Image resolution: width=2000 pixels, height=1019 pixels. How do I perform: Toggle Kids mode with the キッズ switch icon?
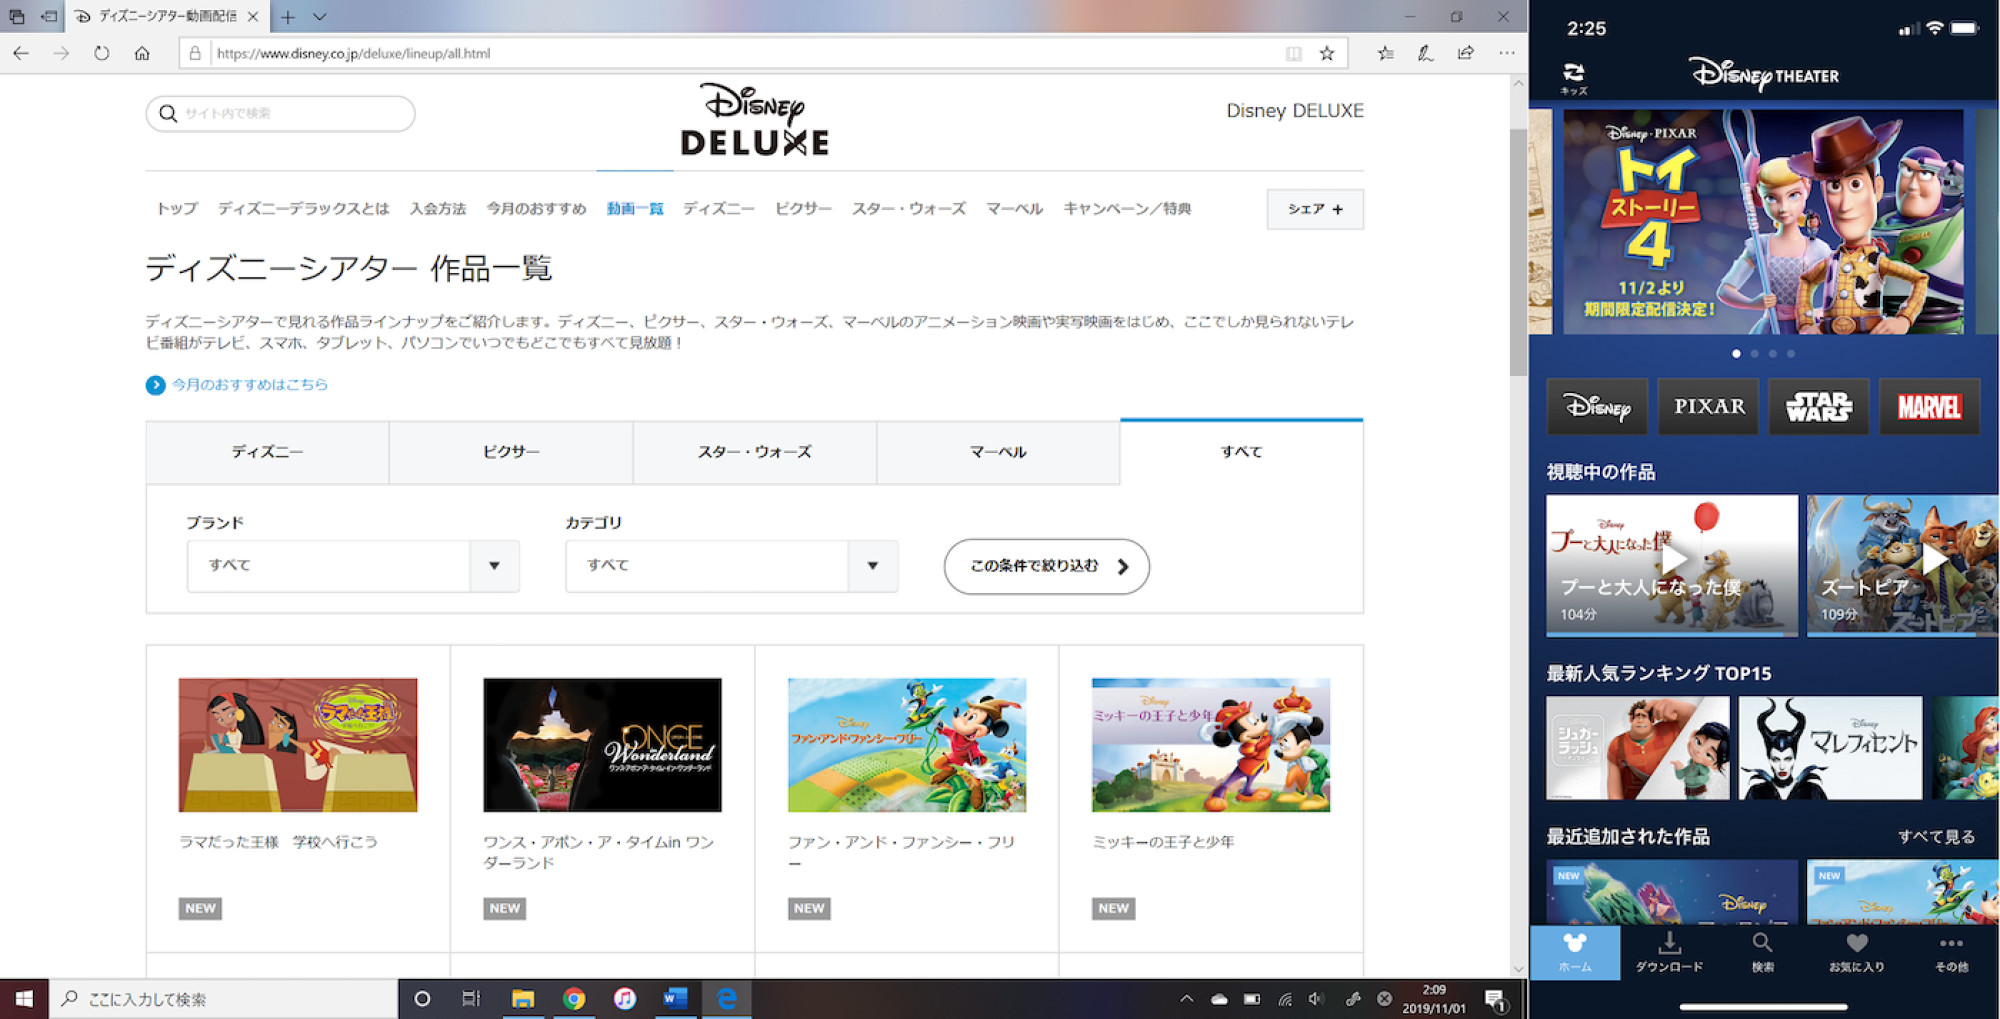pyautogui.click(x=1574, y=72)
